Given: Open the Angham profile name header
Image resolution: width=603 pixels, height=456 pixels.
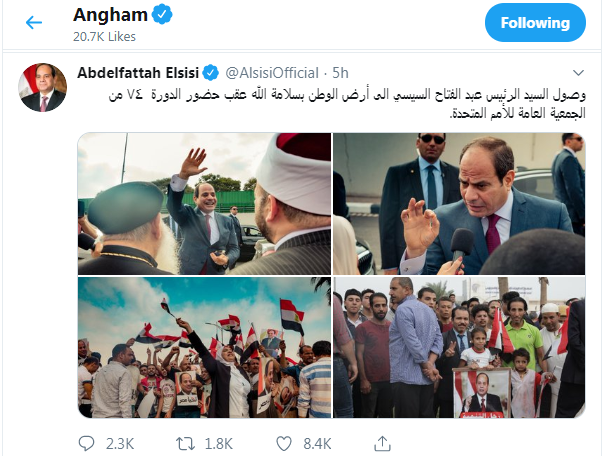Looking at the screenshot, I should [x=110, y=15].
